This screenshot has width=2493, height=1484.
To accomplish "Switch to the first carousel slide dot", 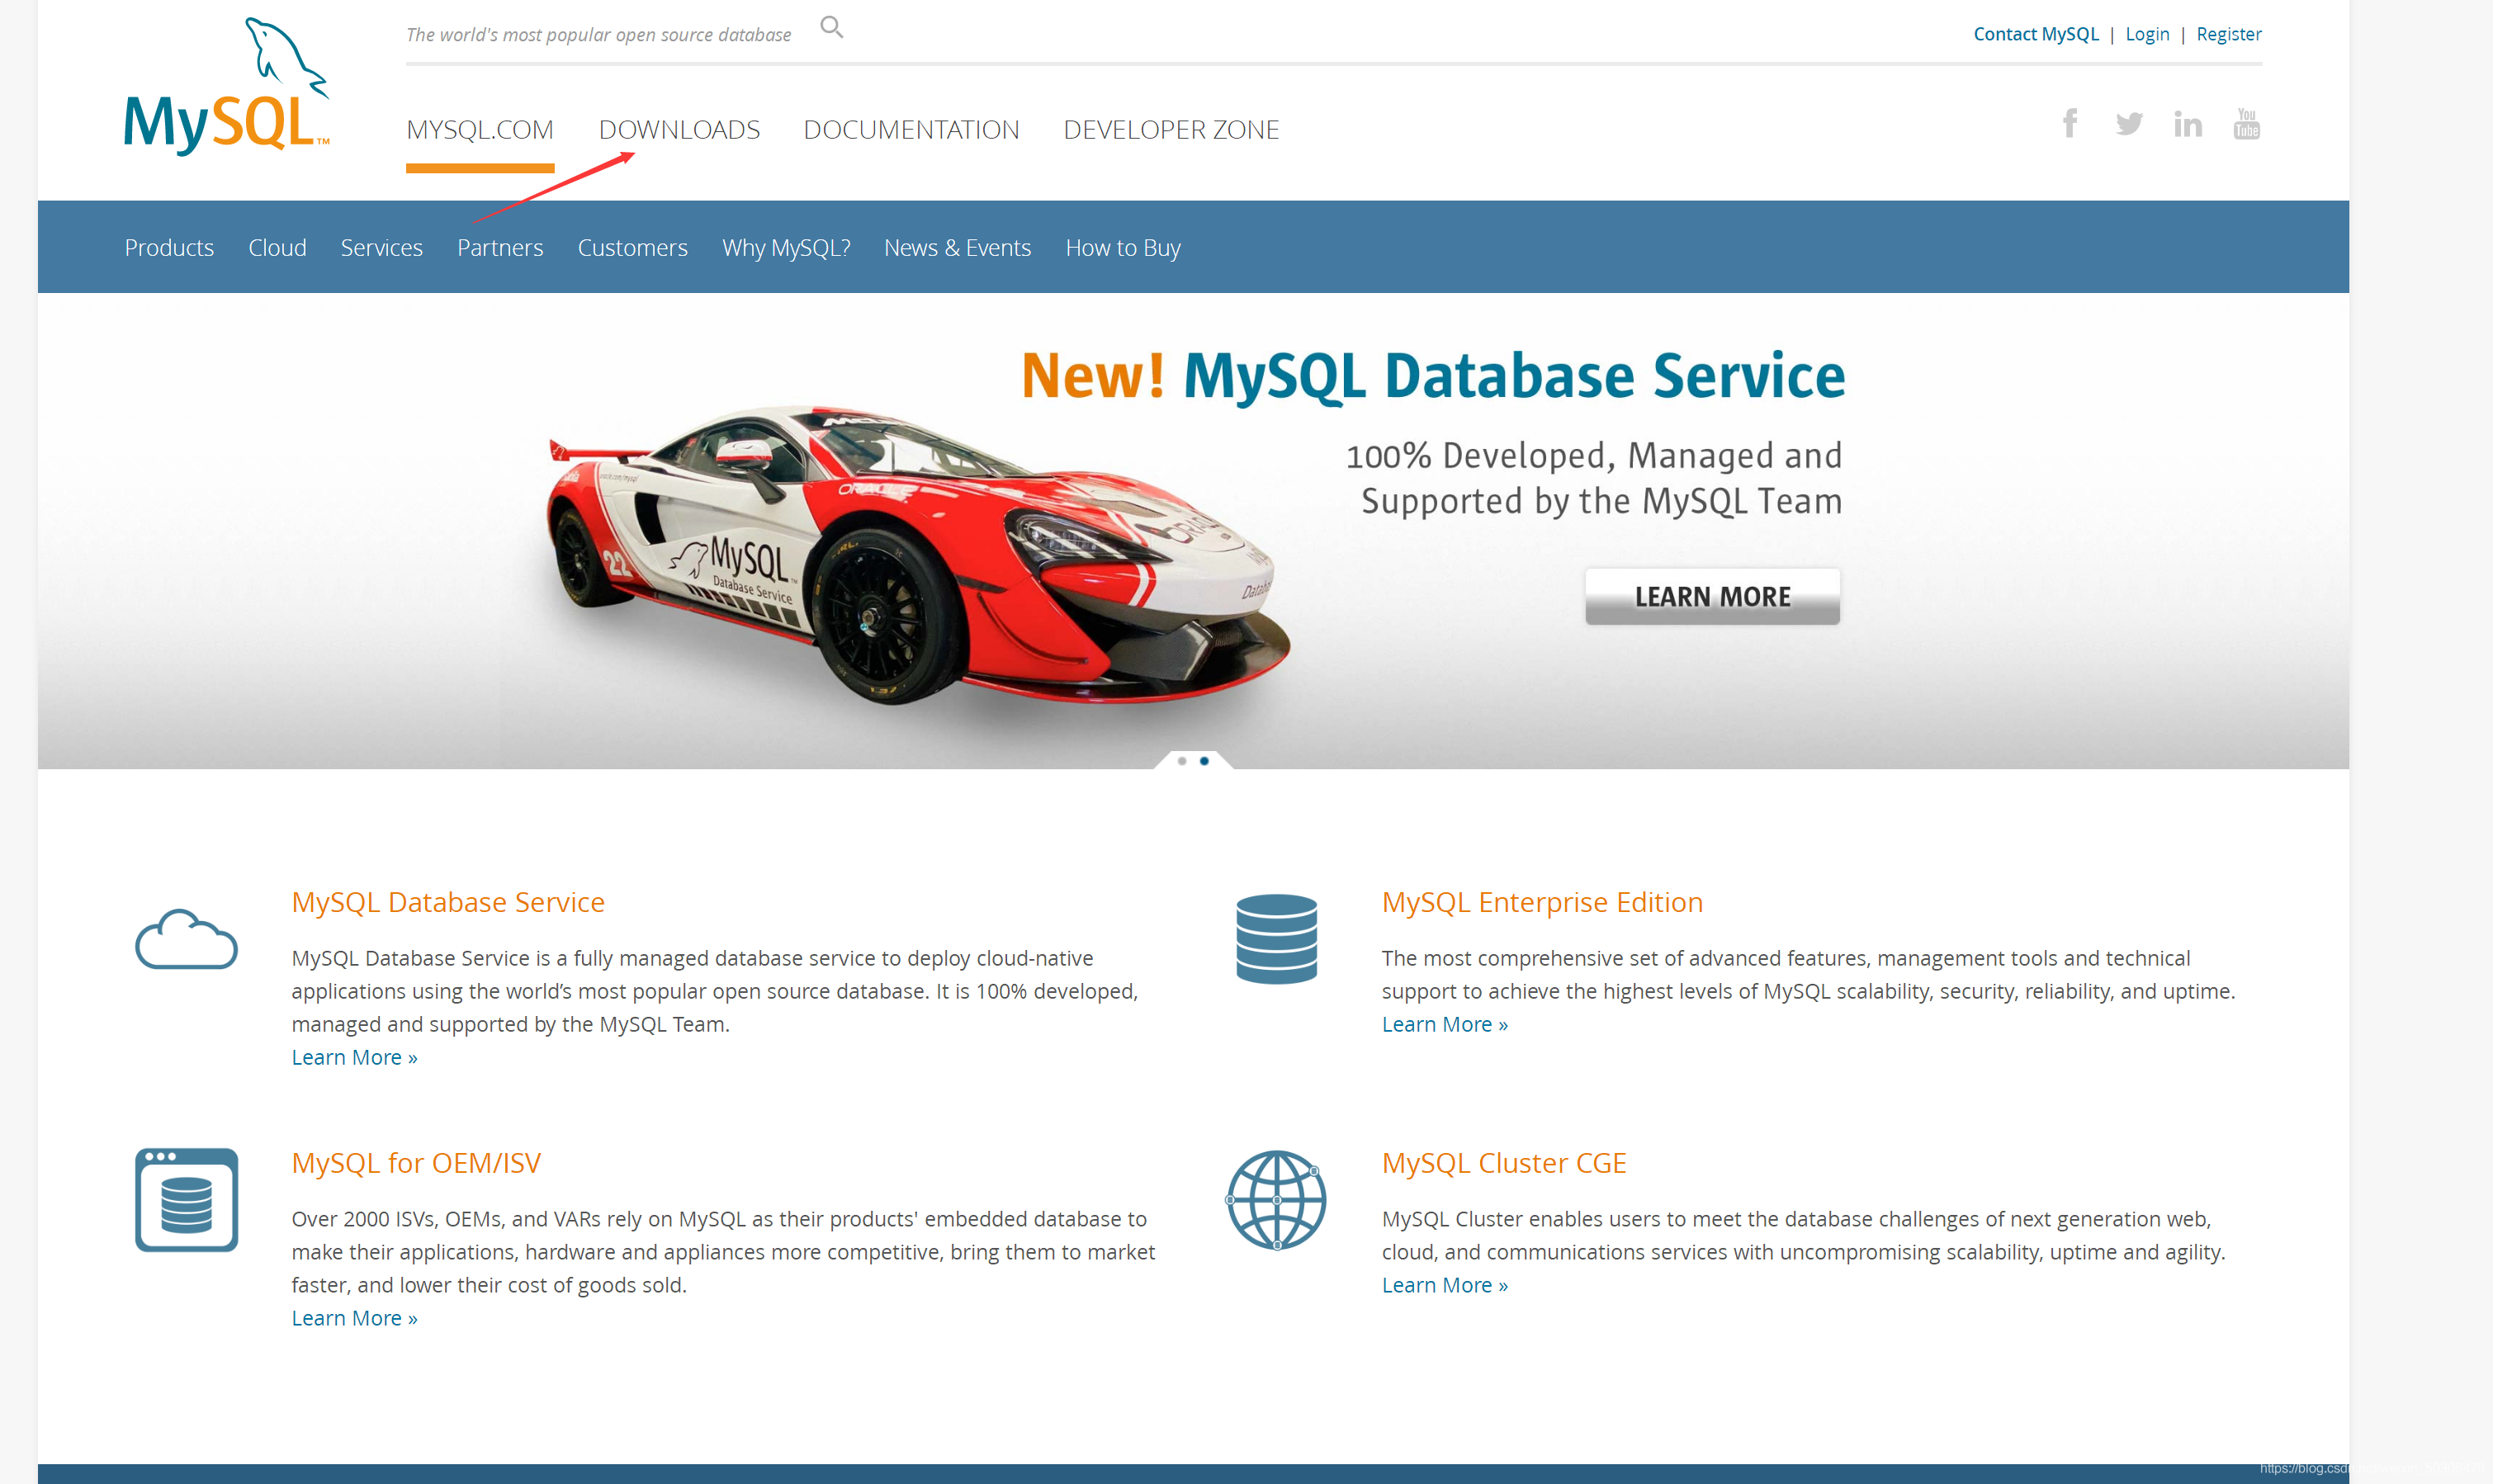I will [x=1182, y=761].
